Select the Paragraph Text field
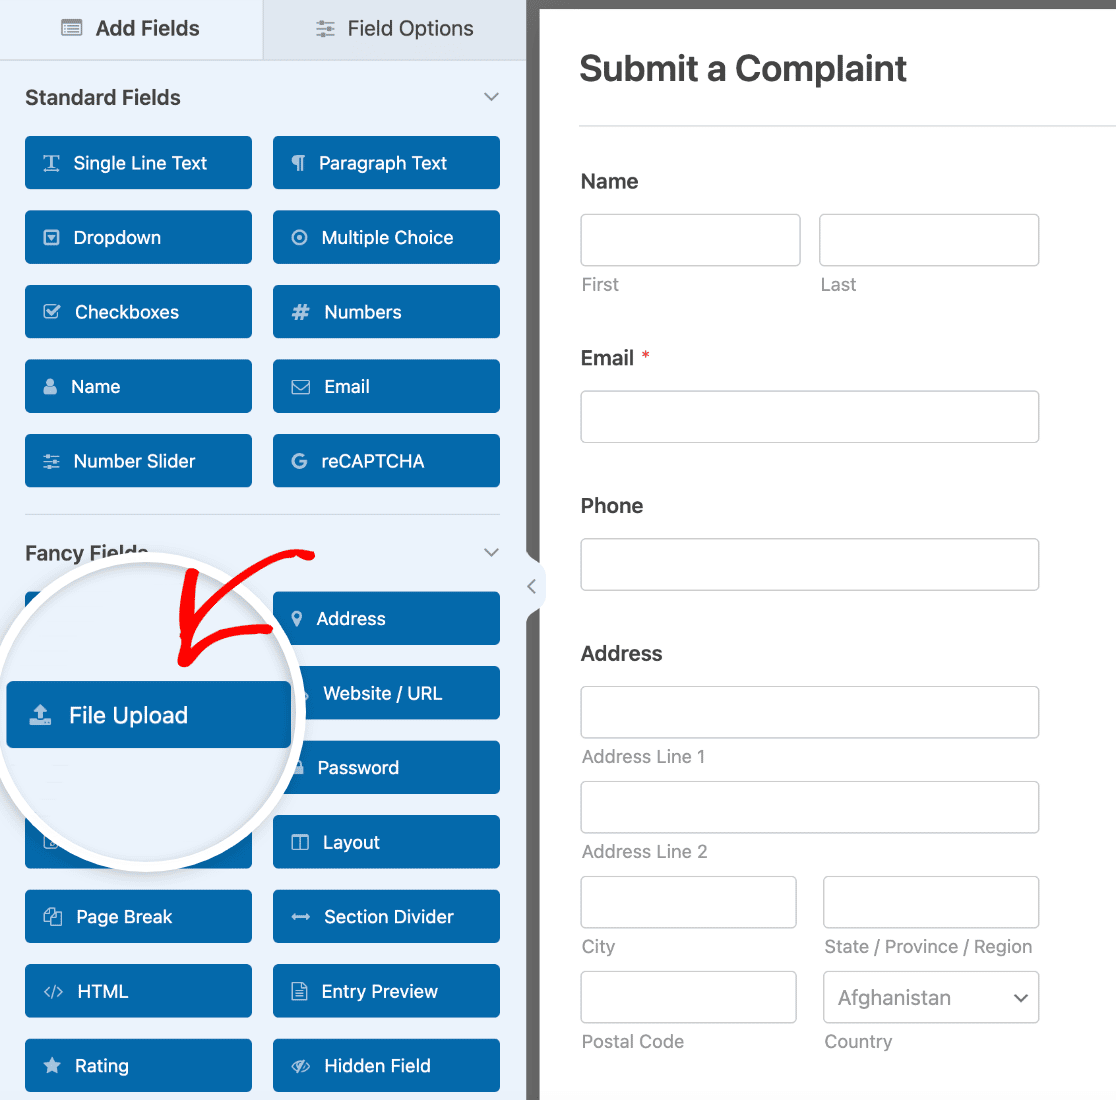 (386, 162)
